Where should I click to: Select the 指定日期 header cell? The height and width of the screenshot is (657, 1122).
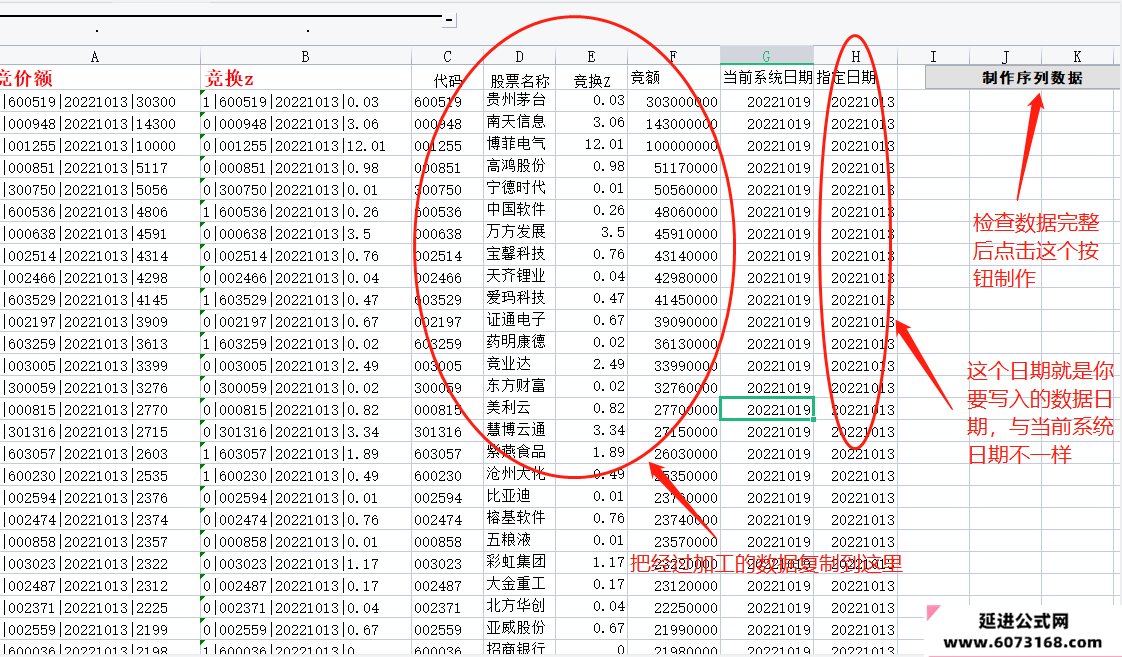pos(855,78)
